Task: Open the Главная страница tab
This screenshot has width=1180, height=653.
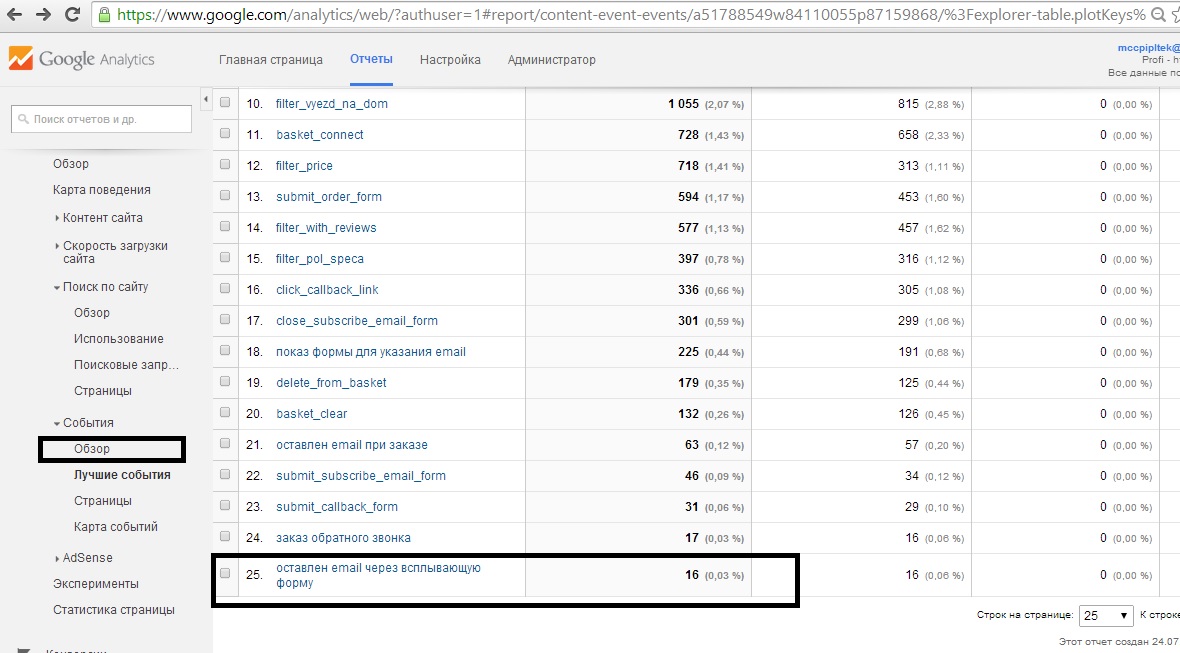Action: (x=271, y=59)
